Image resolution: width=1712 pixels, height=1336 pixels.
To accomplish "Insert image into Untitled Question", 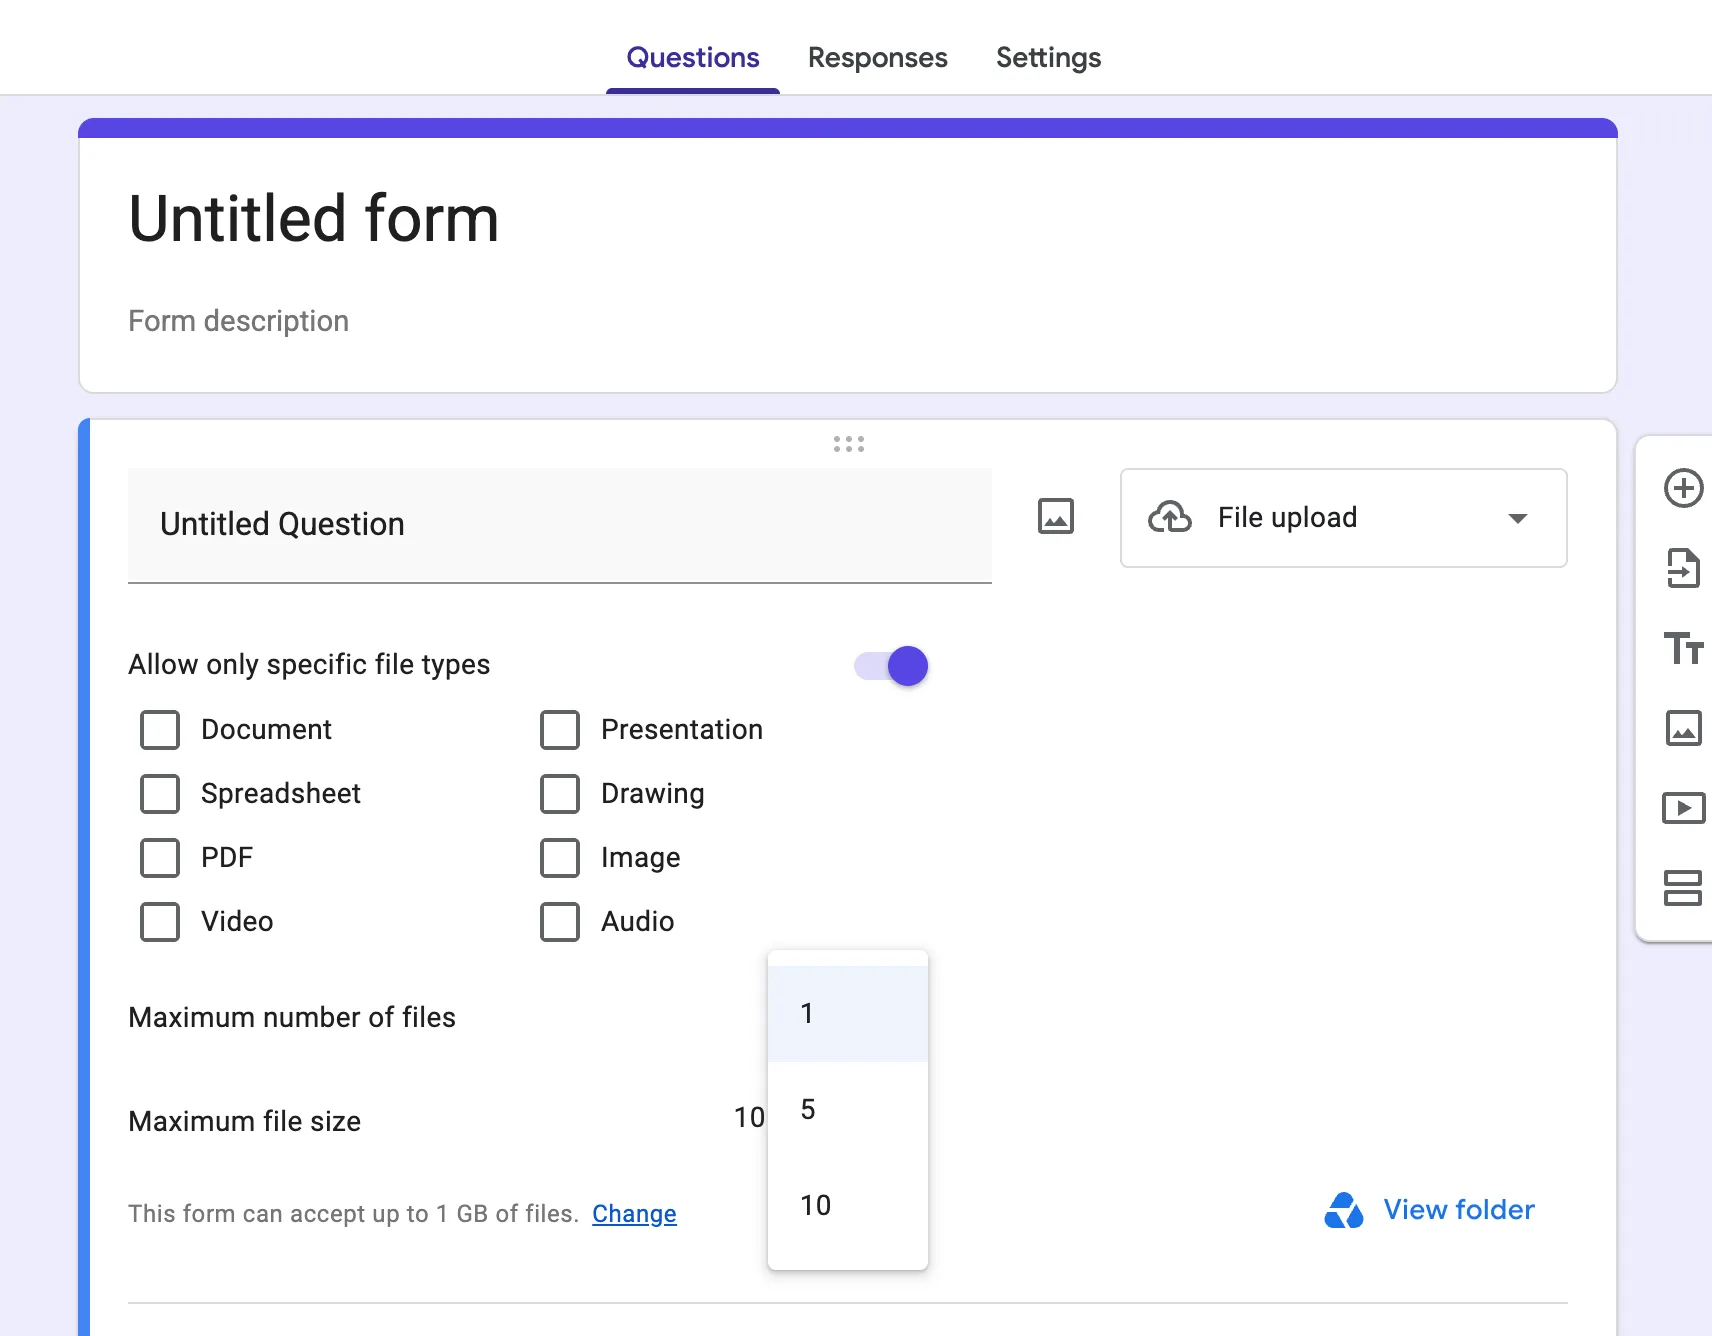I will coord(1056,517).
